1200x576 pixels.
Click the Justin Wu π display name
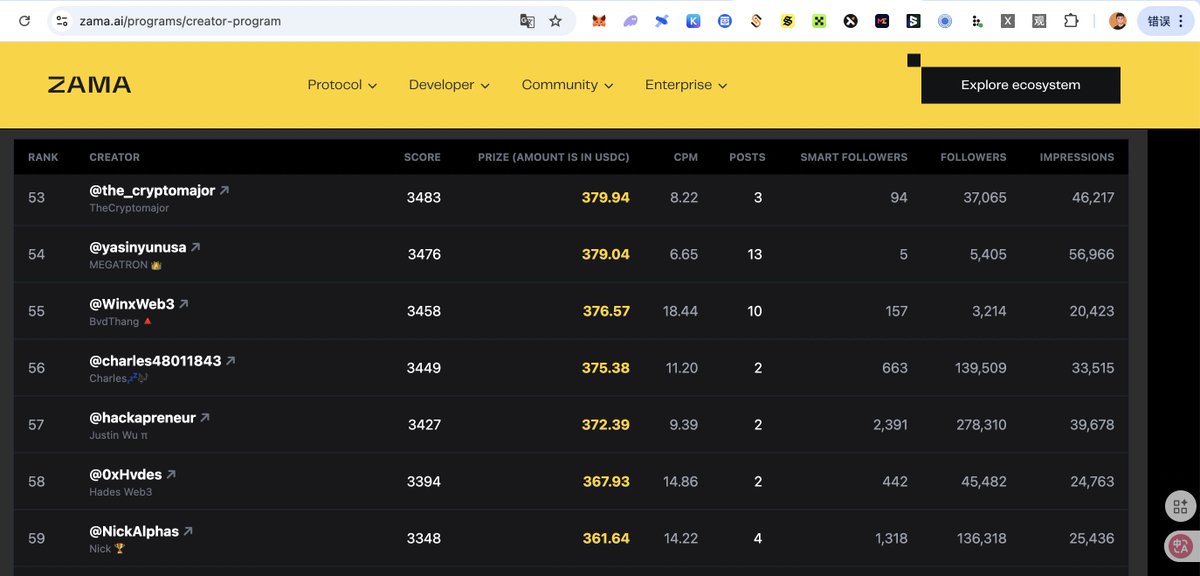coord(118,435)
